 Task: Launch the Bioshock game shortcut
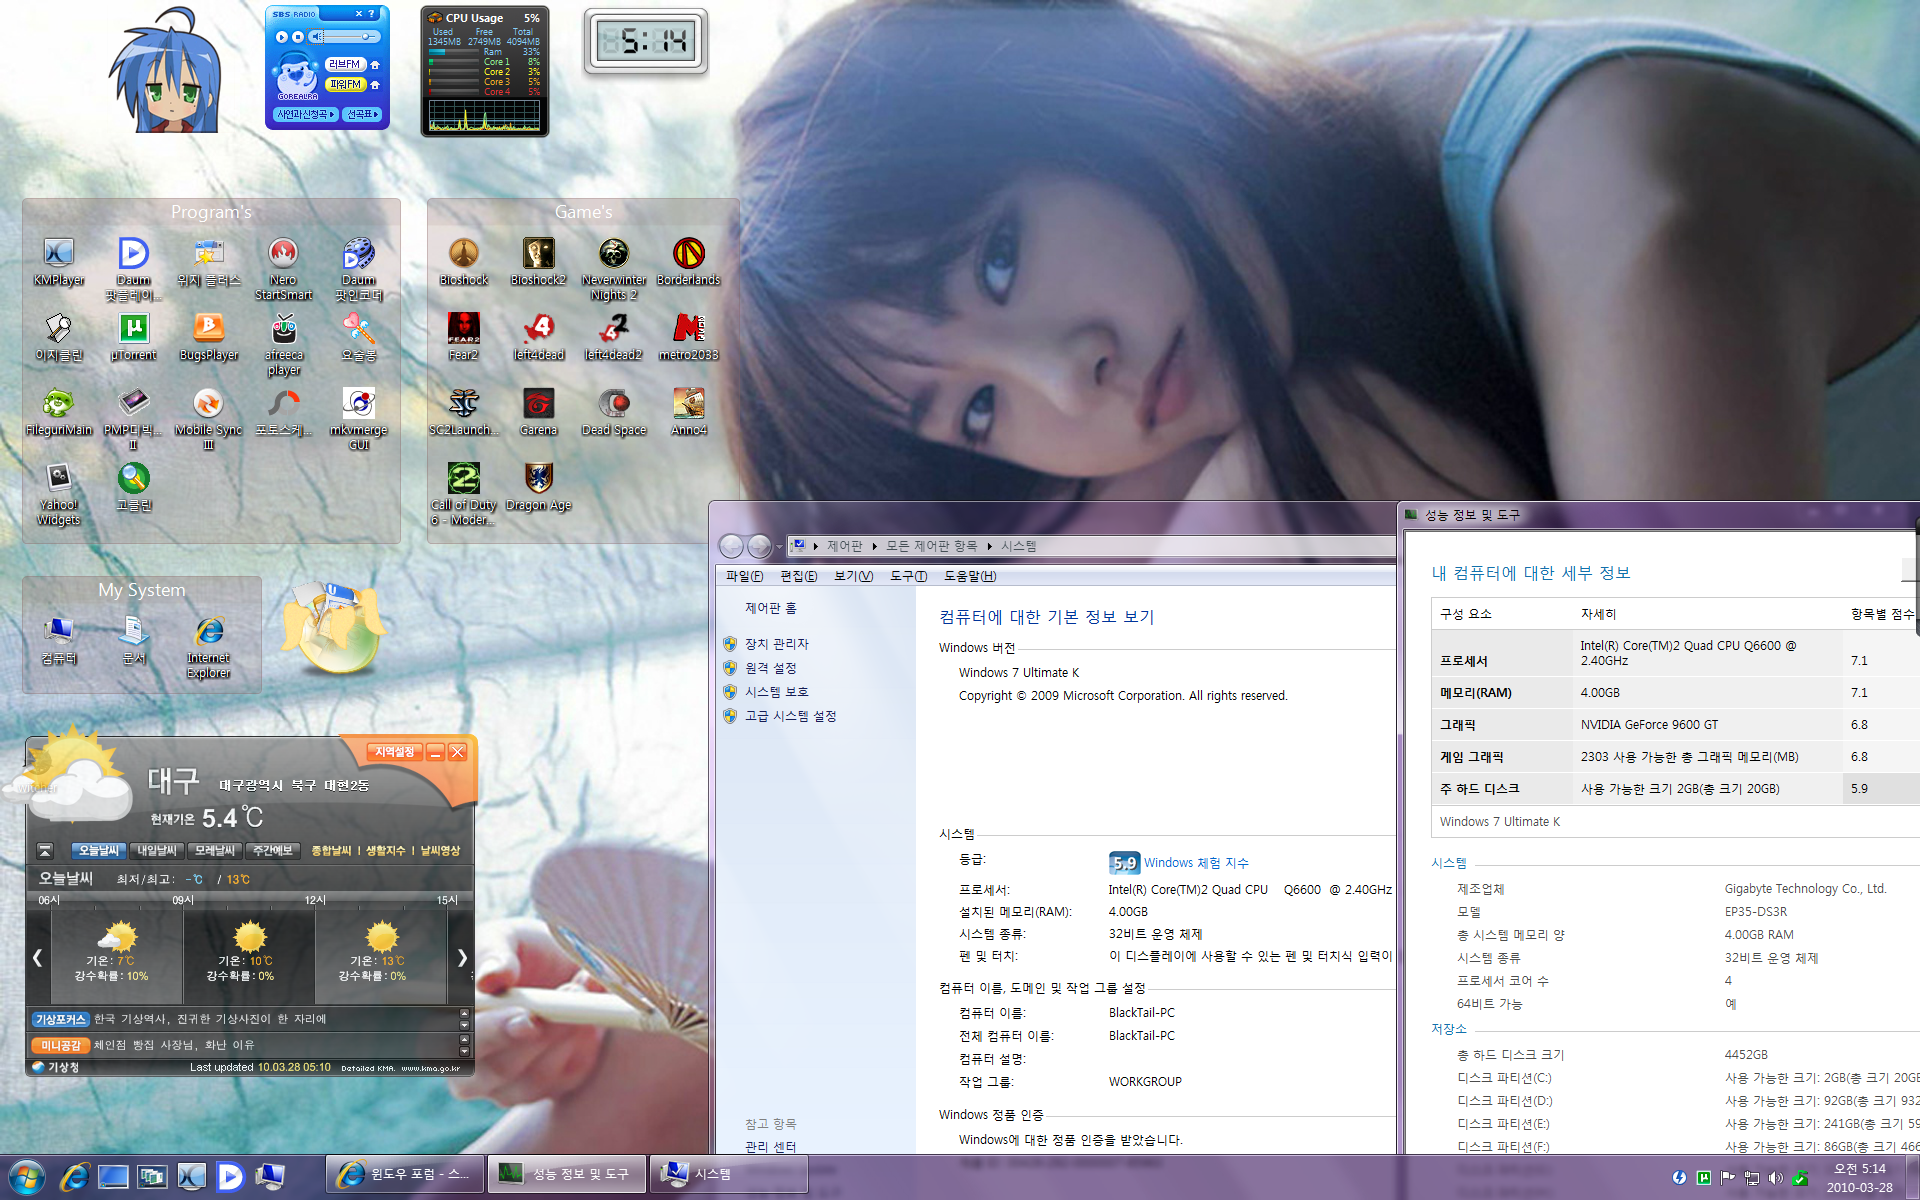pos(463,262)
